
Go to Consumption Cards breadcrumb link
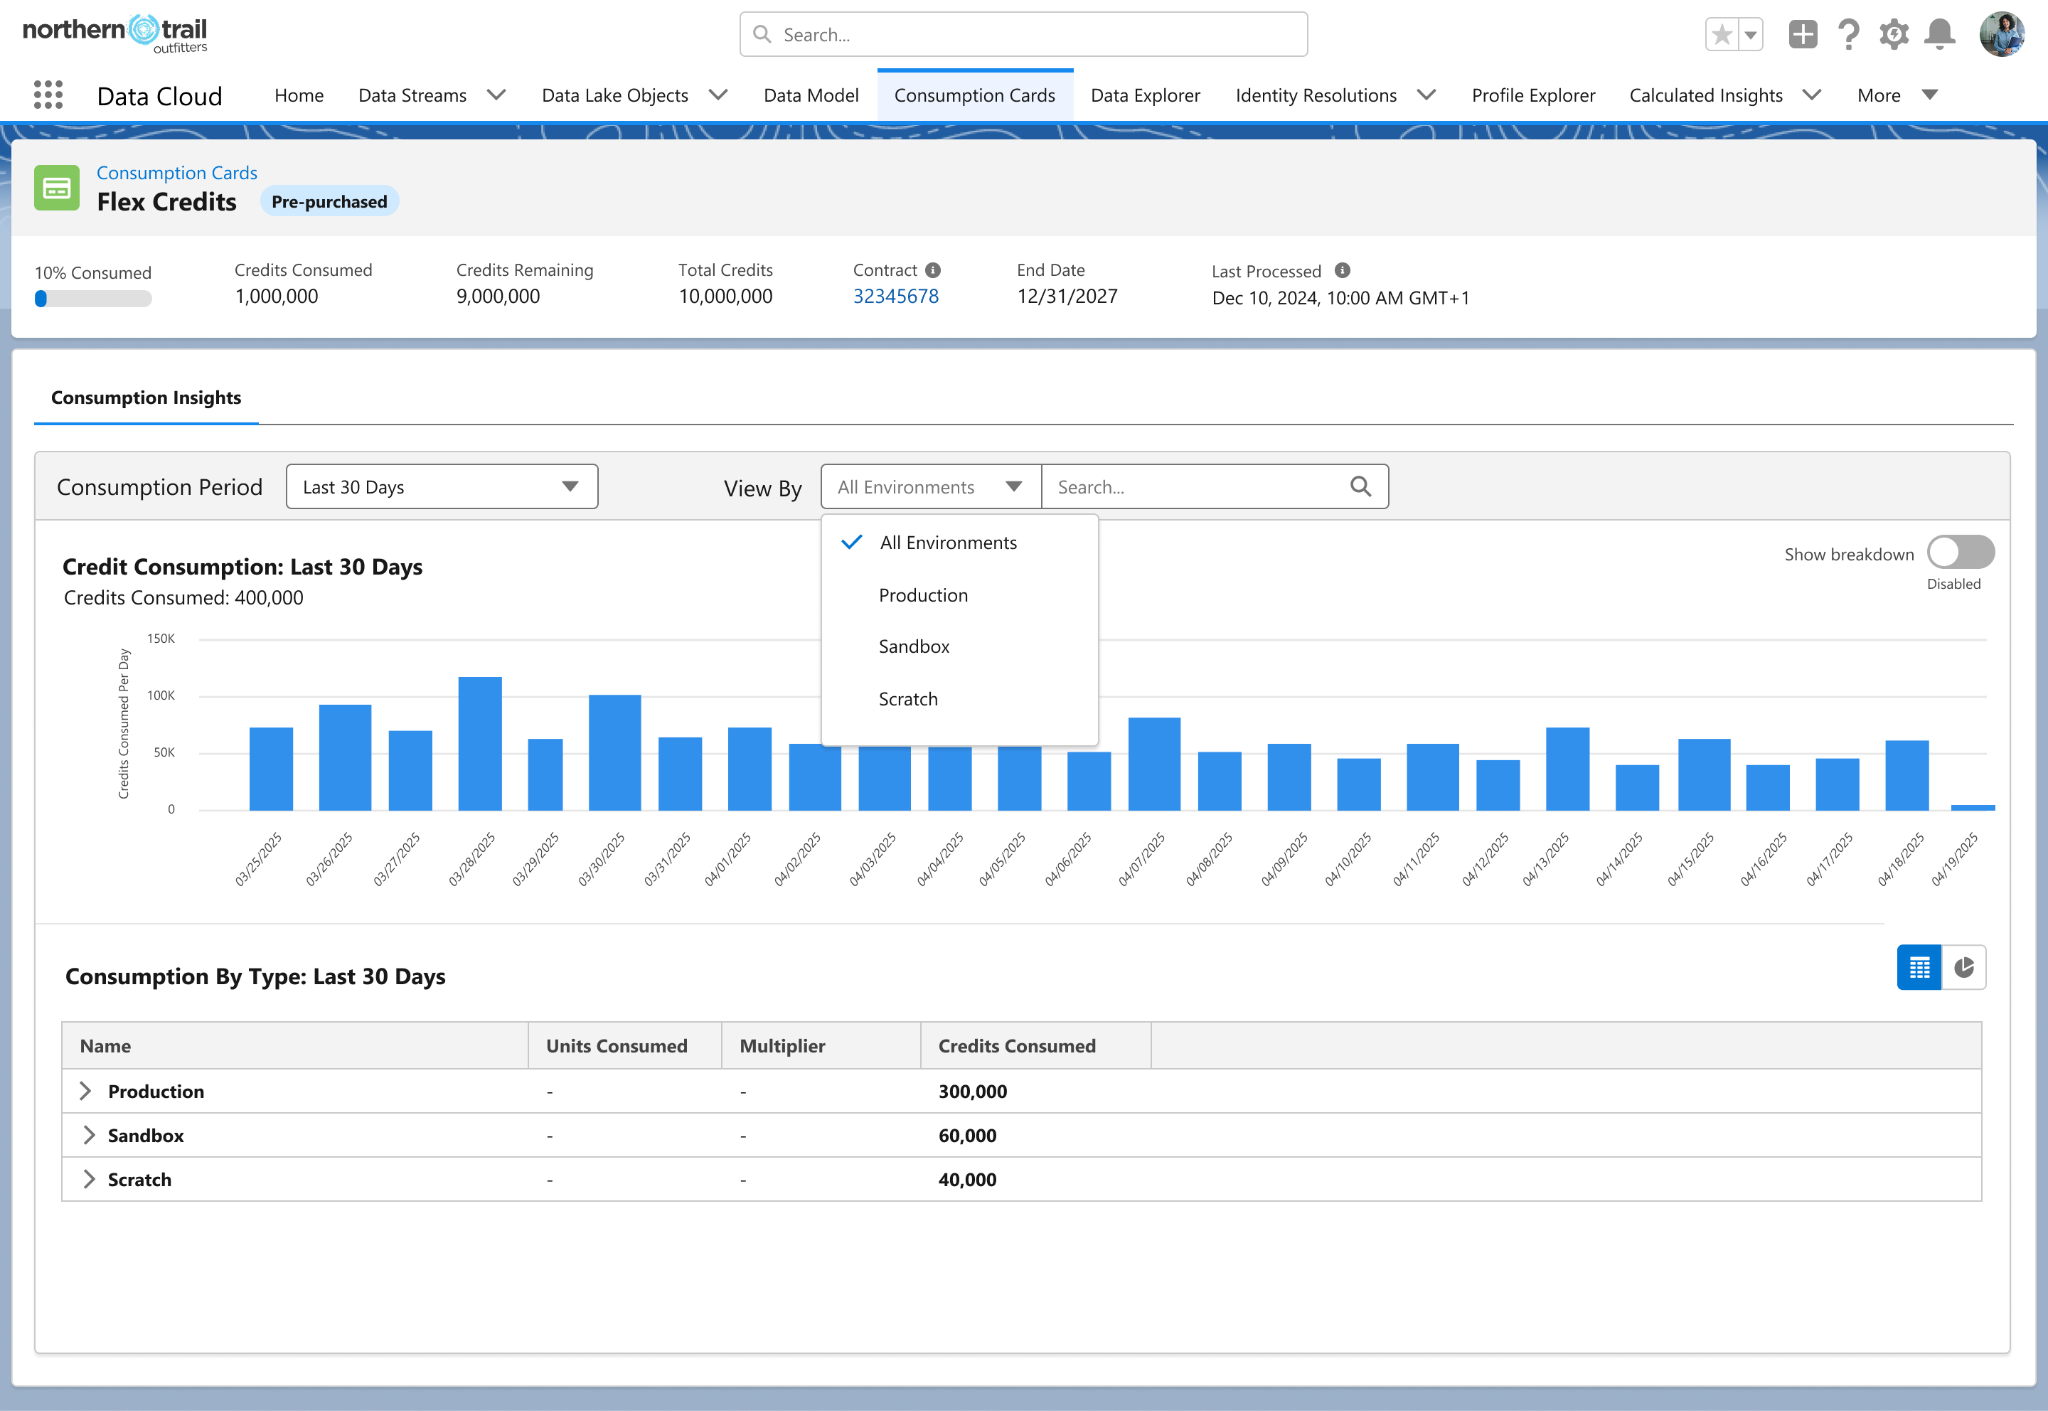[177, 172]
